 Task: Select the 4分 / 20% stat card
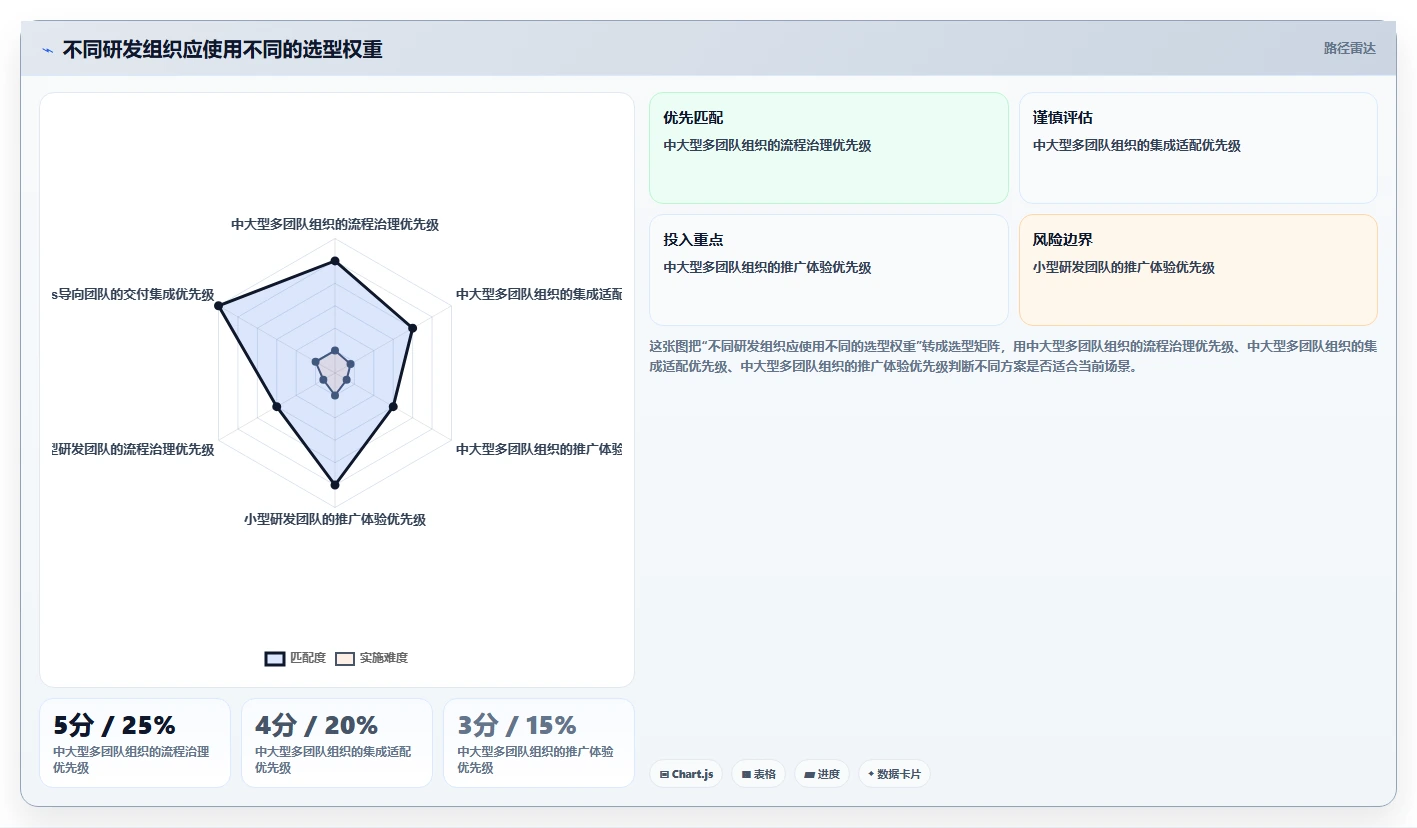click(337, 743)
